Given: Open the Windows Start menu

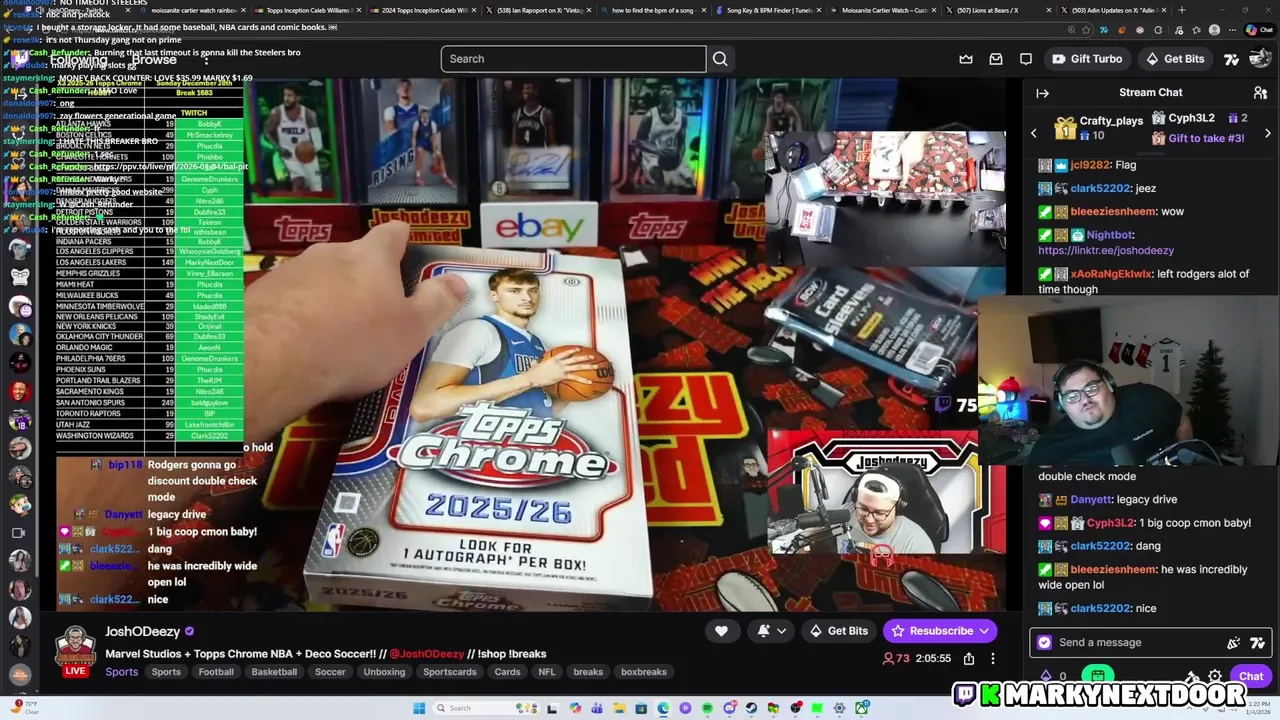Looking at the screenshot, I should [419, 708].
